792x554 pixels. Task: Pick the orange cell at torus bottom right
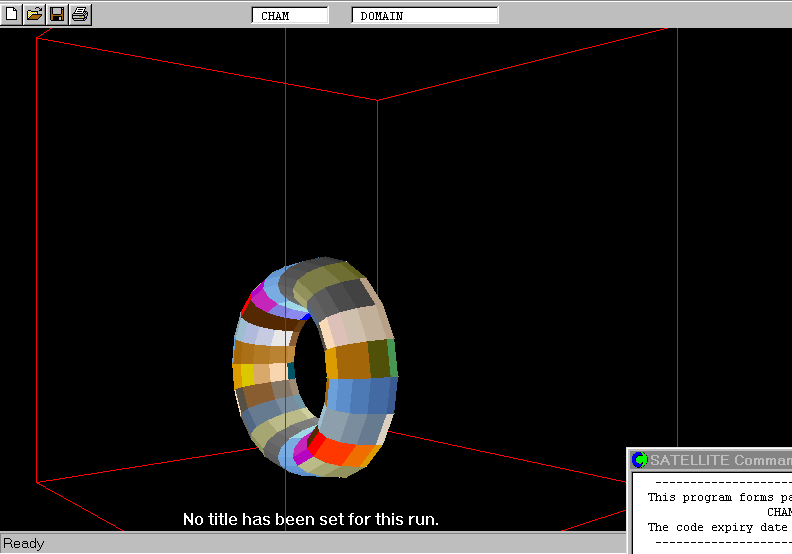pyautogui.click(x=362, y=457)
